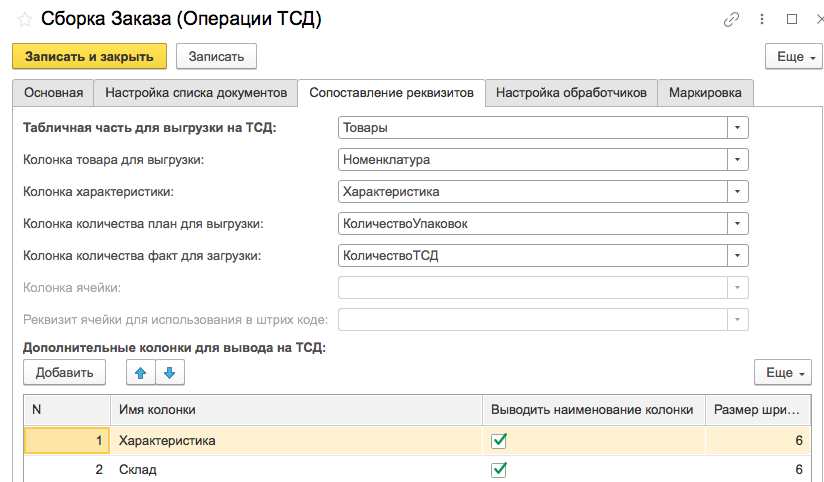Click width value 6 in 'Характеристика' row

[x=758, y=440]
